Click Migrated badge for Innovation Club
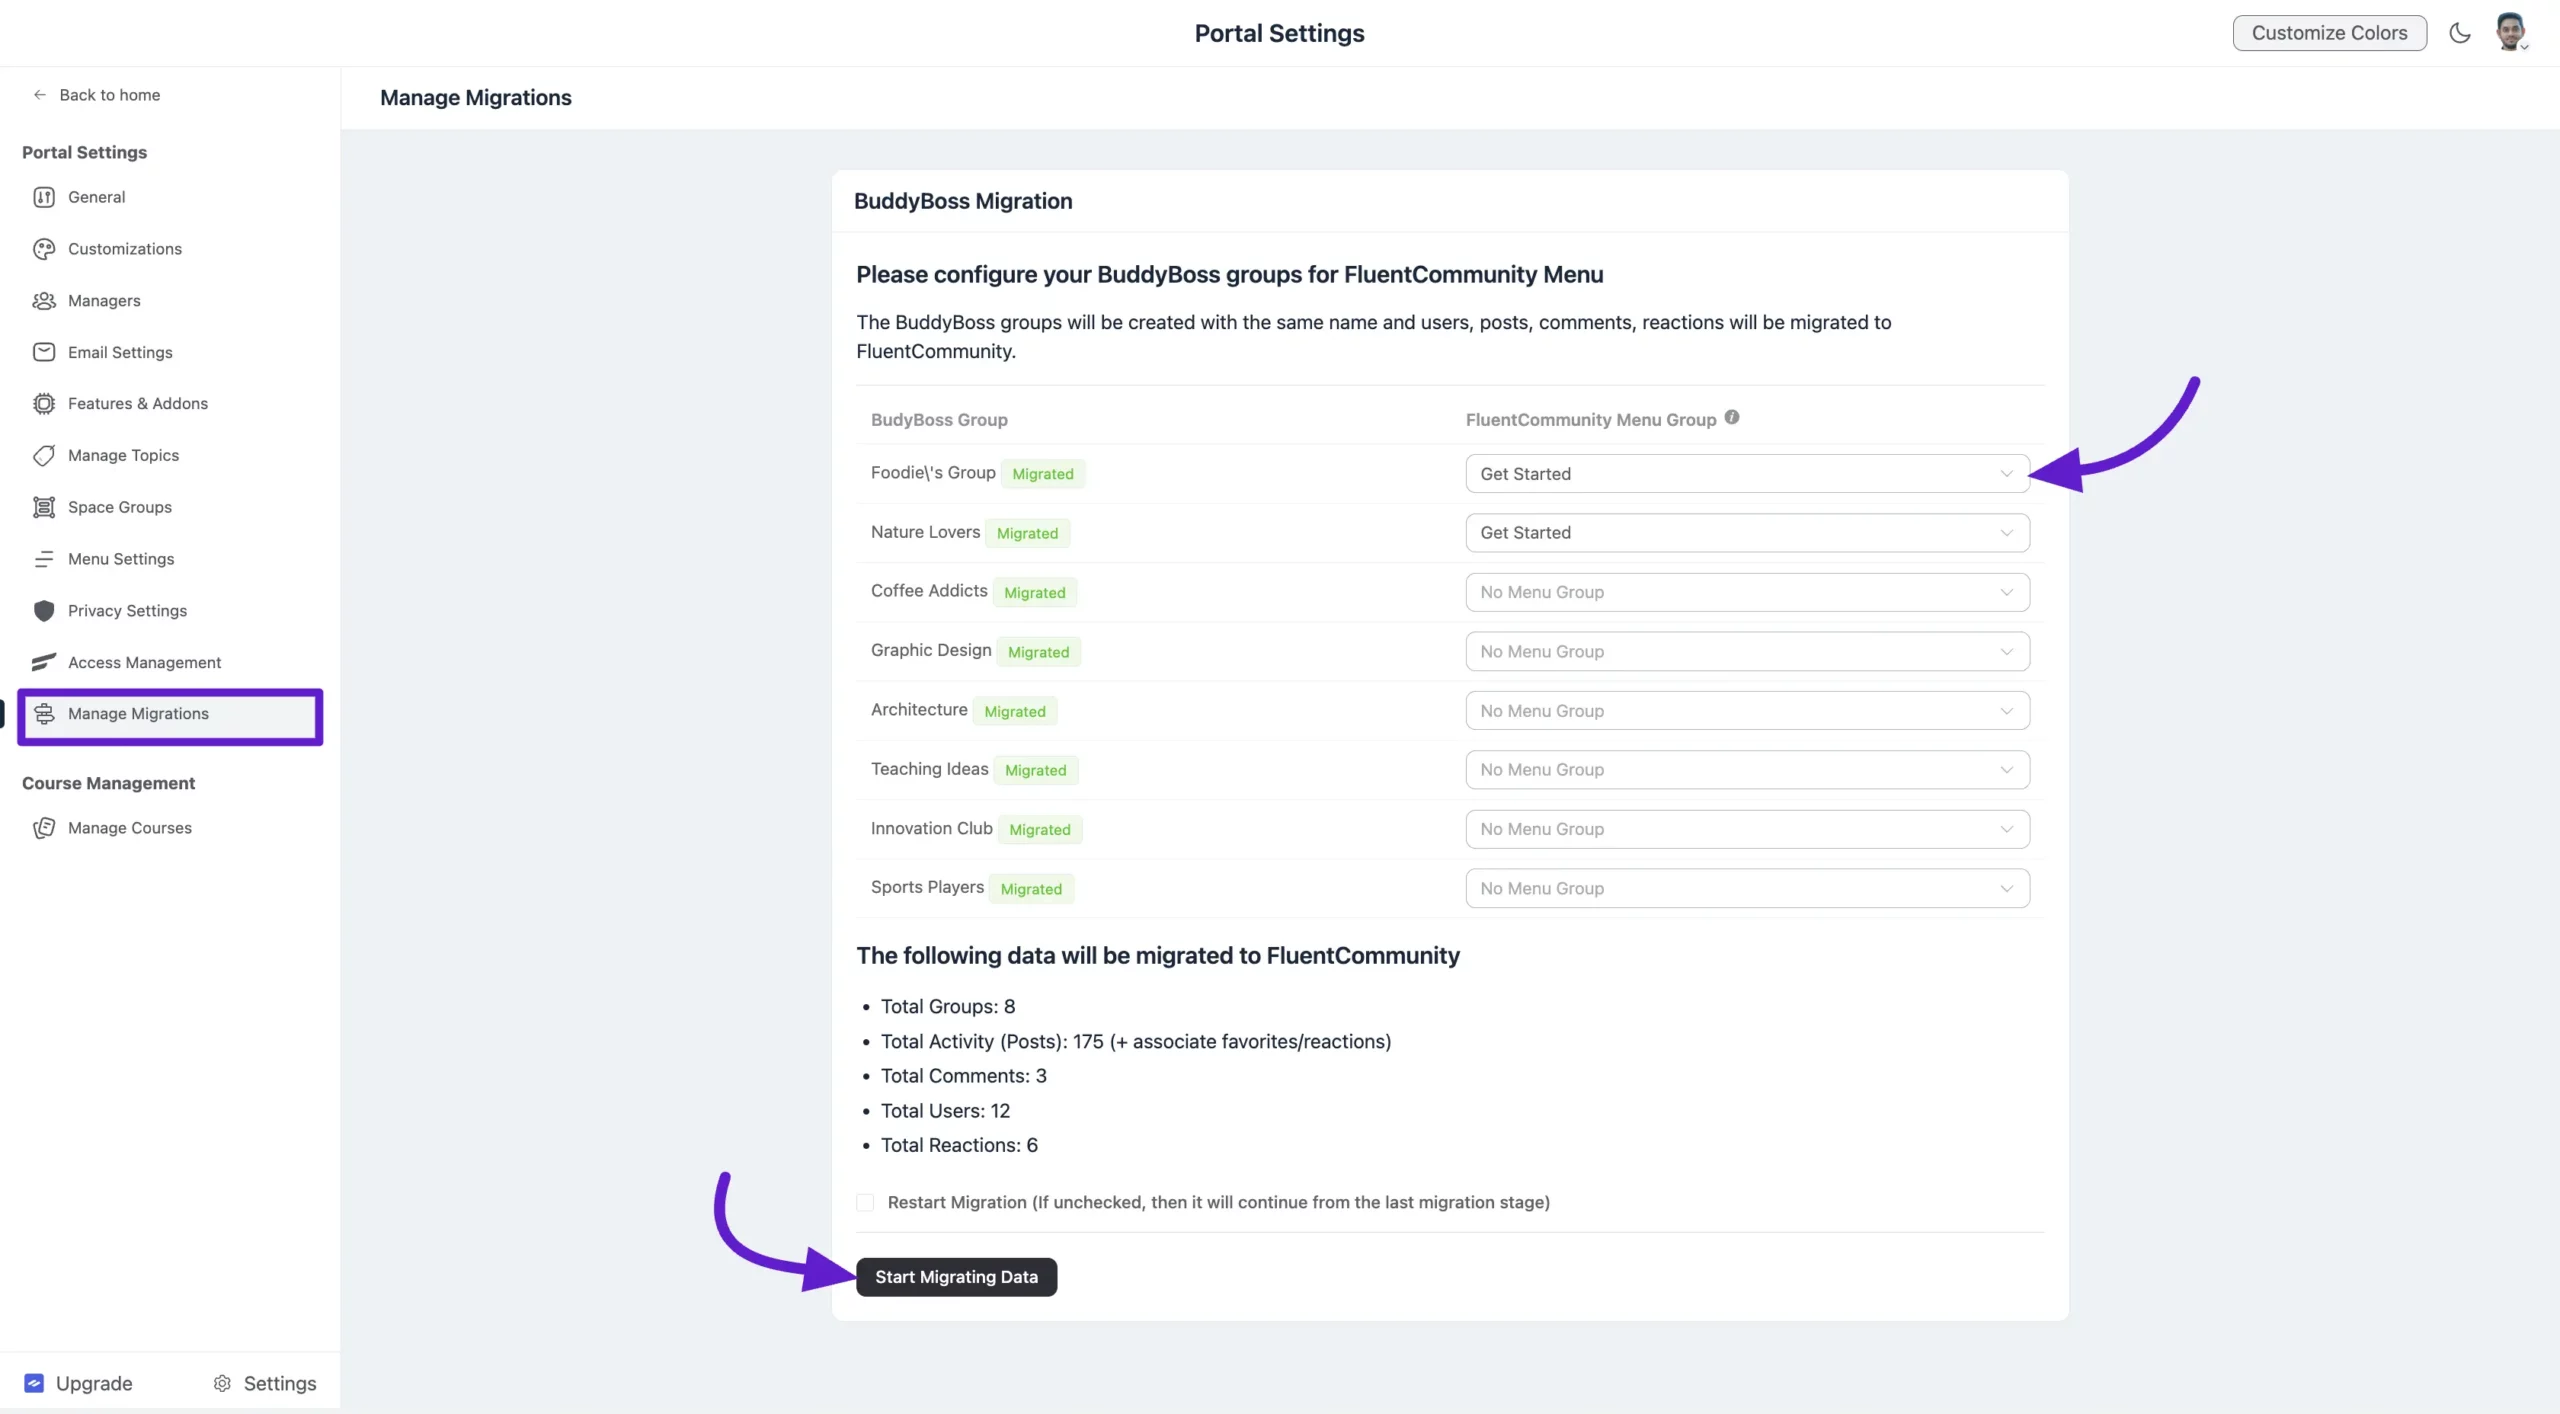 point(1039,829)
